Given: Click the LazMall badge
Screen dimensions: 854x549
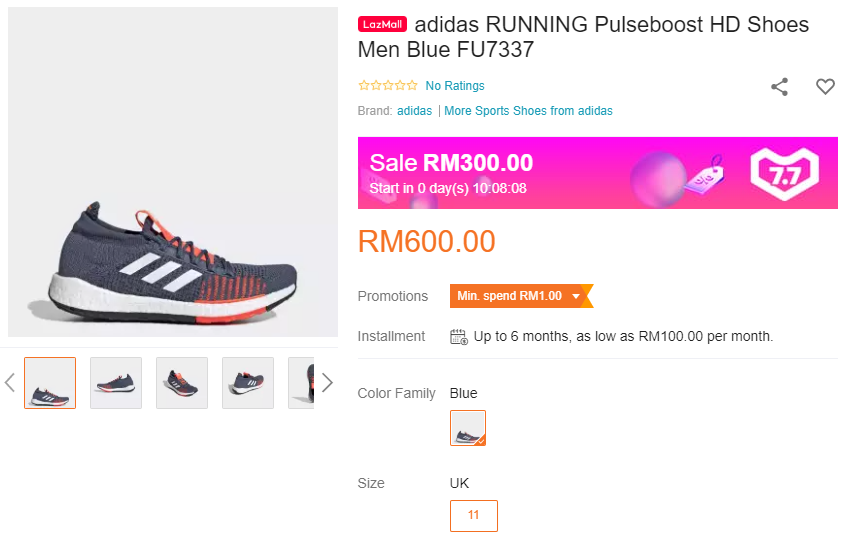Looking at the screenshot, I should pos(382,24).
